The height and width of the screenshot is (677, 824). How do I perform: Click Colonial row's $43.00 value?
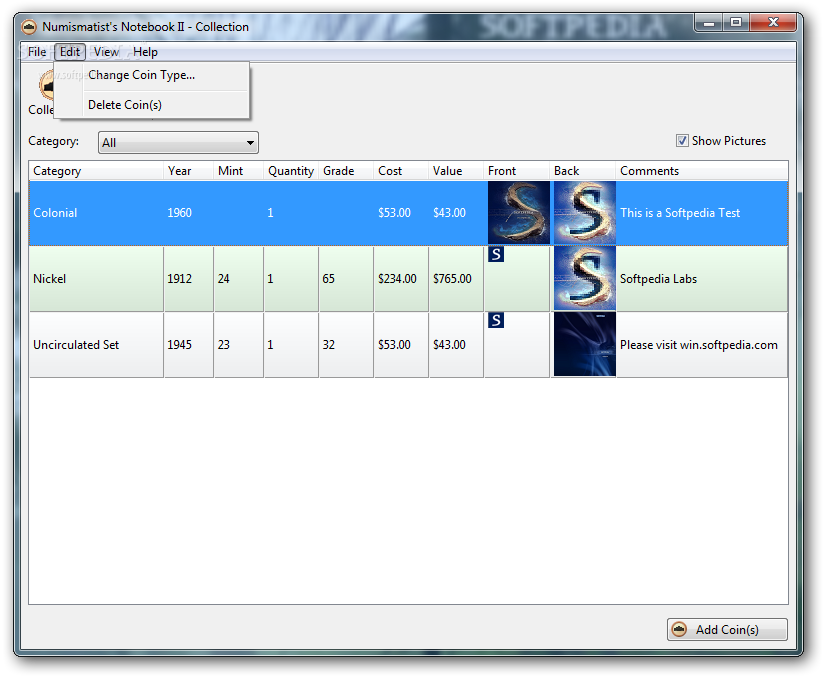tap(456, 213)
